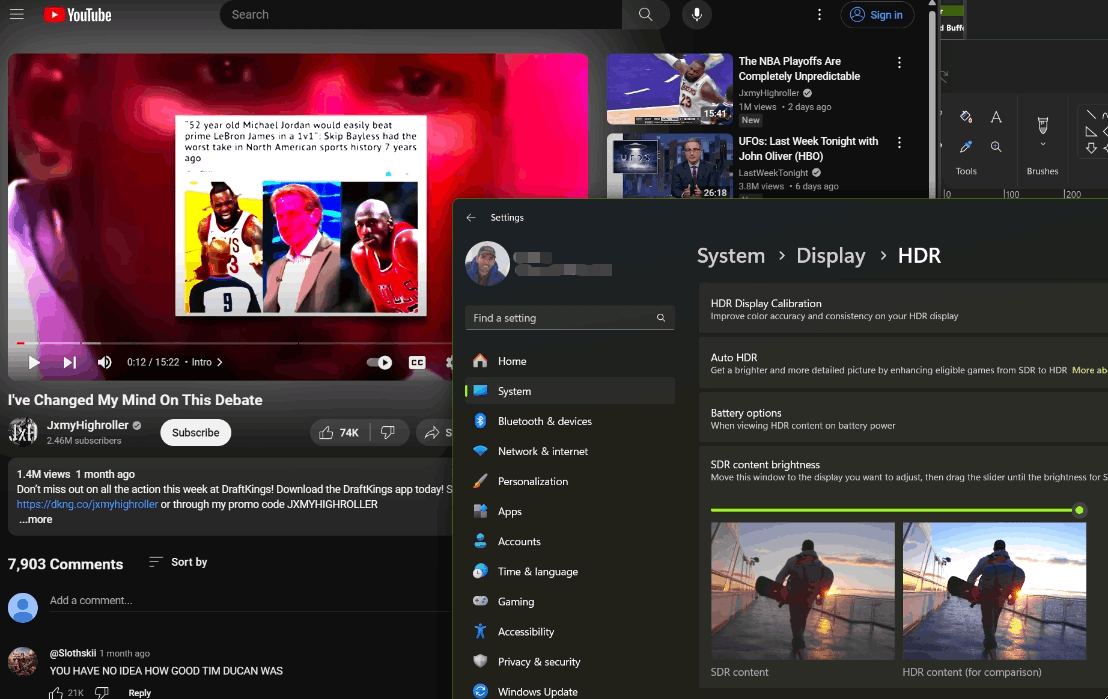
Task: Select the Color picker tool in Paint
Action: coord(966,146)
